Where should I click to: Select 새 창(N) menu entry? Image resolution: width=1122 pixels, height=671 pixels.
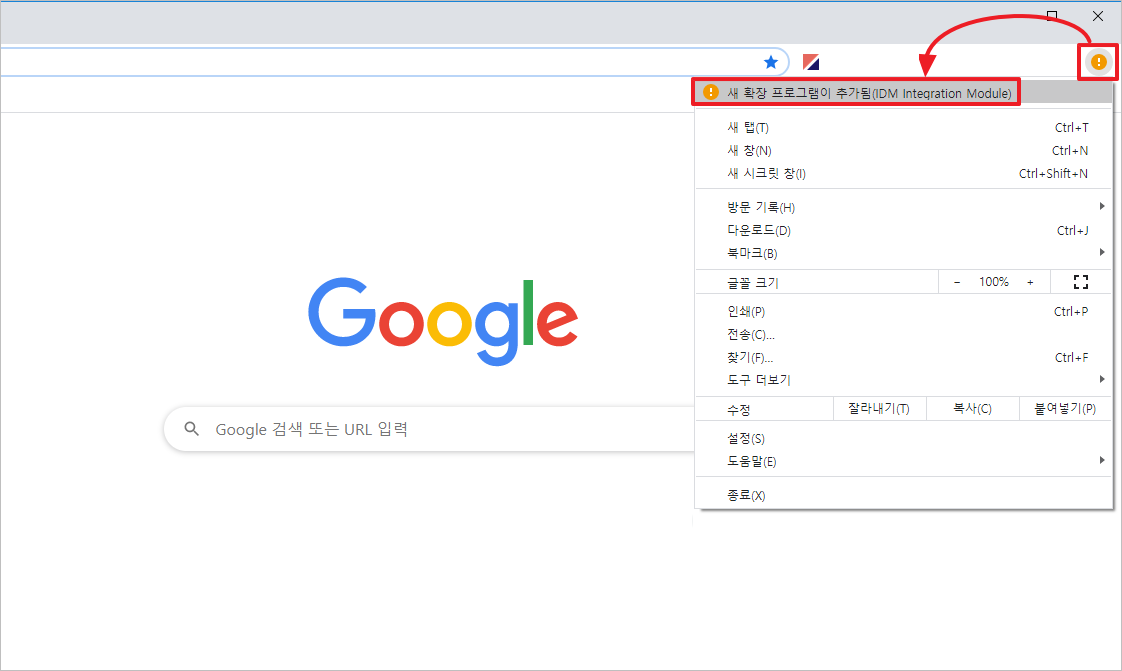click(x=904, y=150)
